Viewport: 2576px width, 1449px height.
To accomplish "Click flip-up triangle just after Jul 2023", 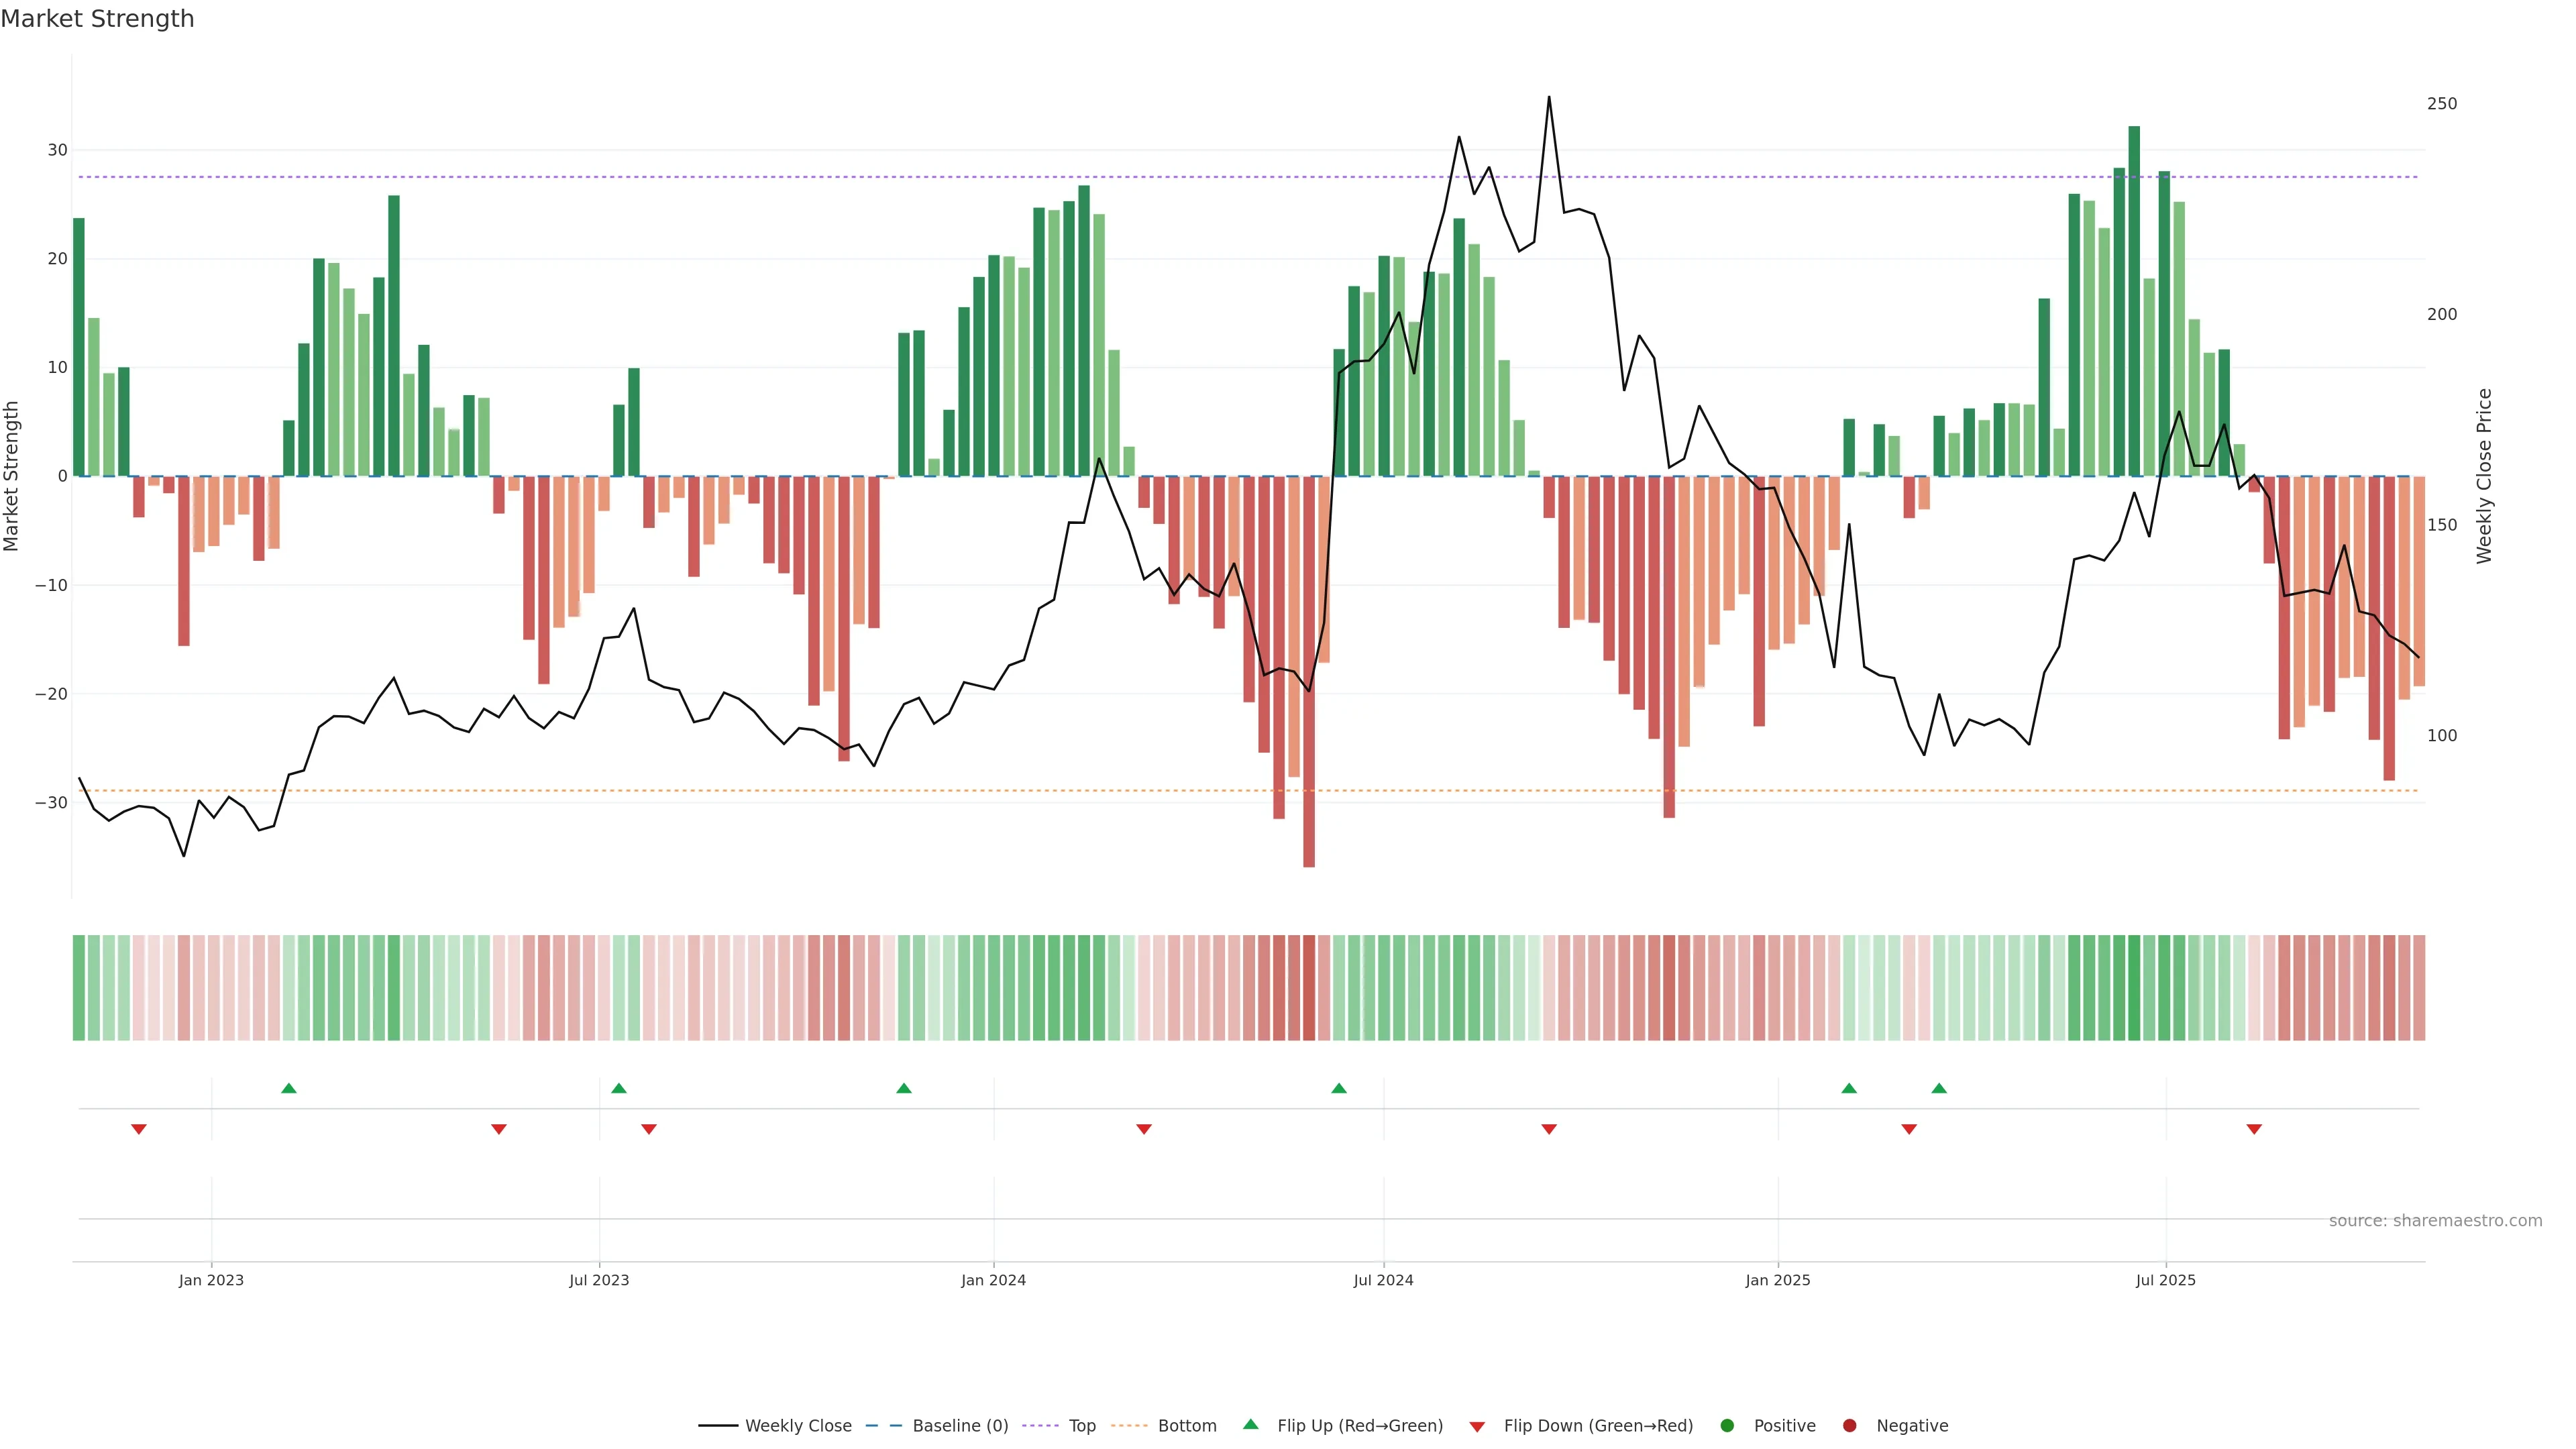I will (619, 1088).
